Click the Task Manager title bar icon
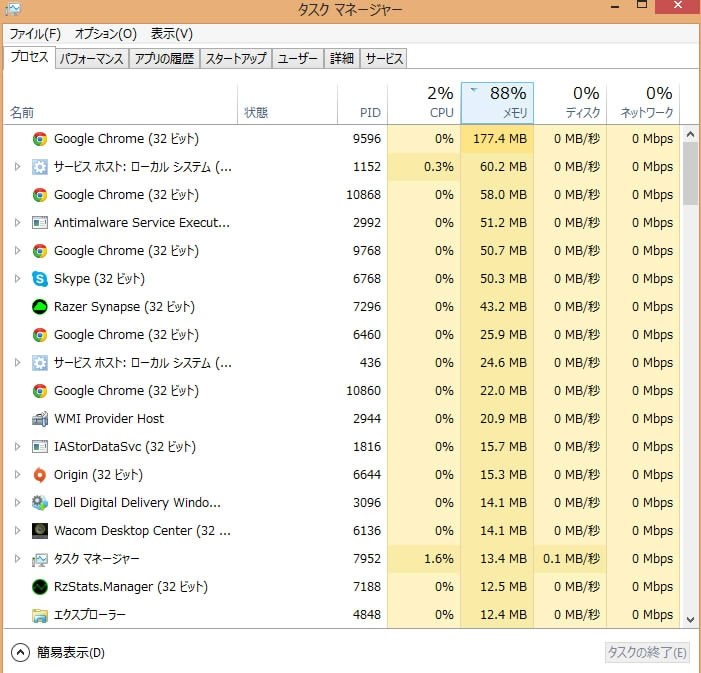This screenshot has height=673, width=701. pos(13,8)
